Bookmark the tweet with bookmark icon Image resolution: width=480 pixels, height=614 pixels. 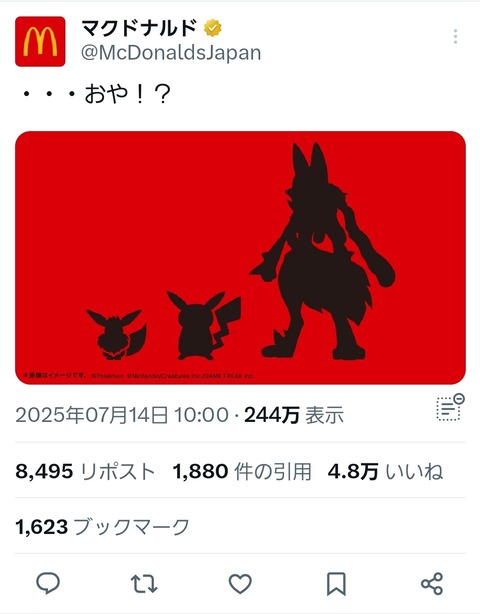click(336, 584)
